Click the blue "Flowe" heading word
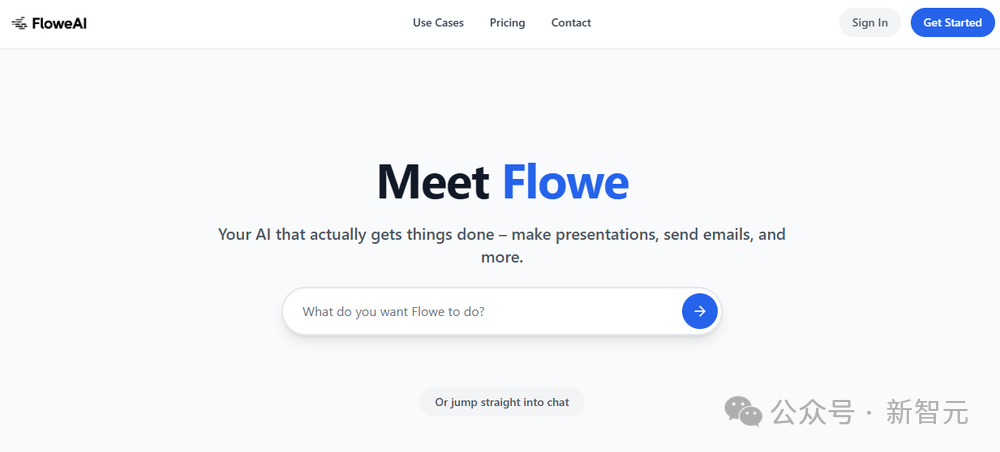The height and width of the screenshot is (452, 1000). tap(566, 182)
